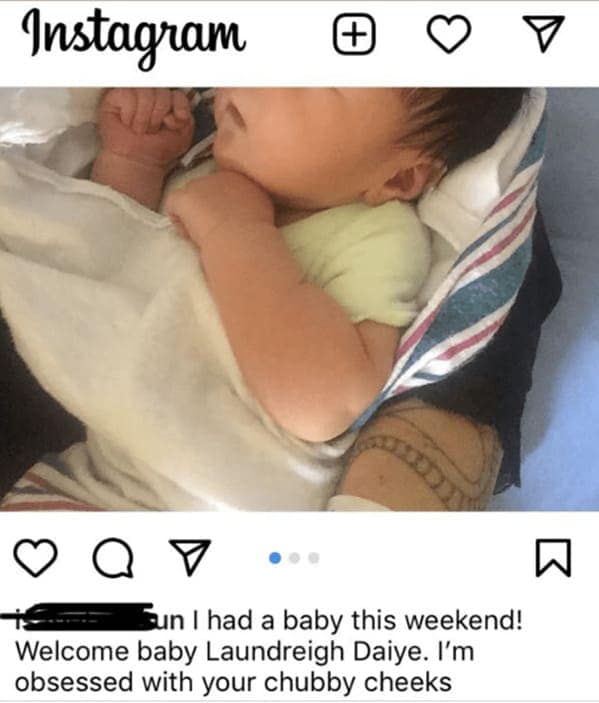This screenshot has width=599, height=703.
Task: Click 'Welcome baby Laundreigh Daiye' caption line
Action: pos(220,651)
